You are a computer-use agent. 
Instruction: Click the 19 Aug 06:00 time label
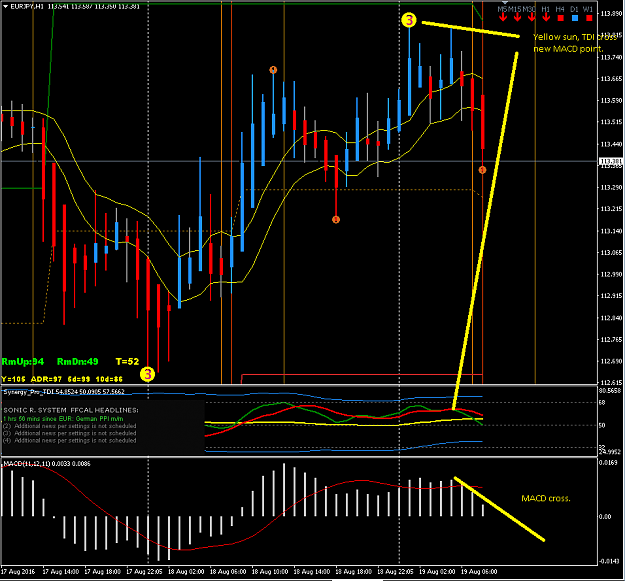479,572
